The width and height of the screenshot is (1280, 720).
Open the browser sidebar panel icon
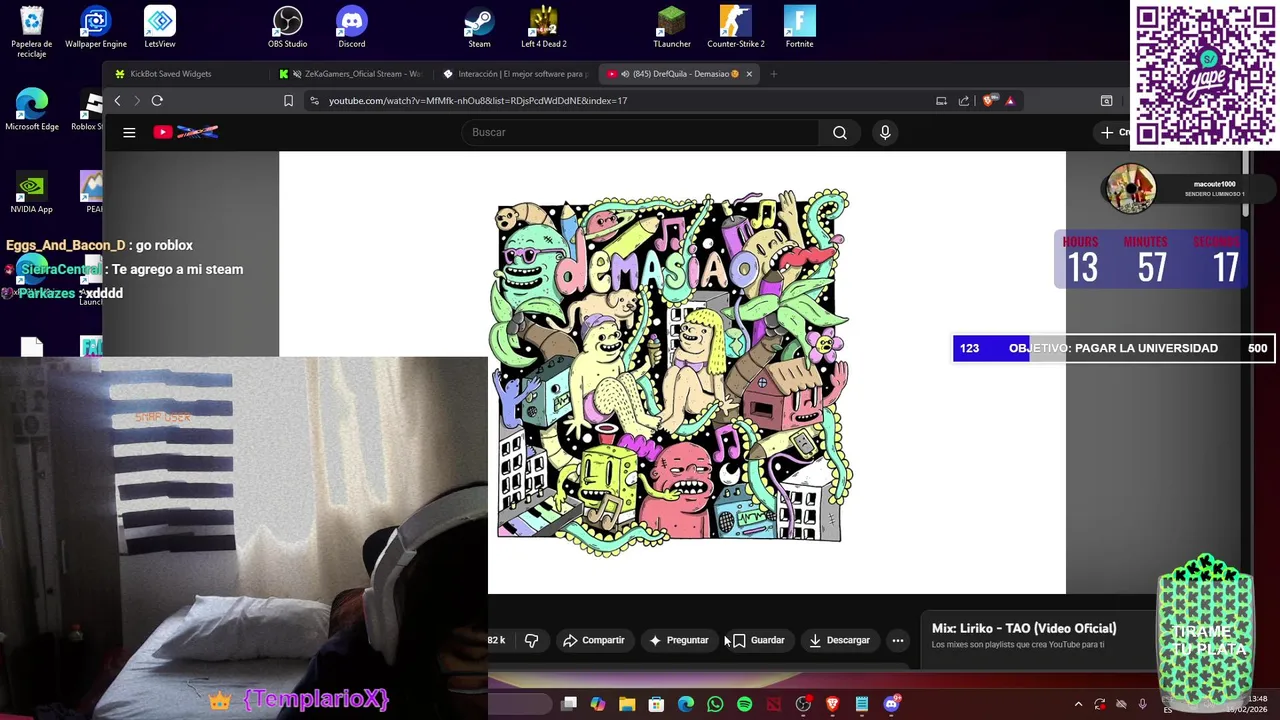pos(1106,100)
